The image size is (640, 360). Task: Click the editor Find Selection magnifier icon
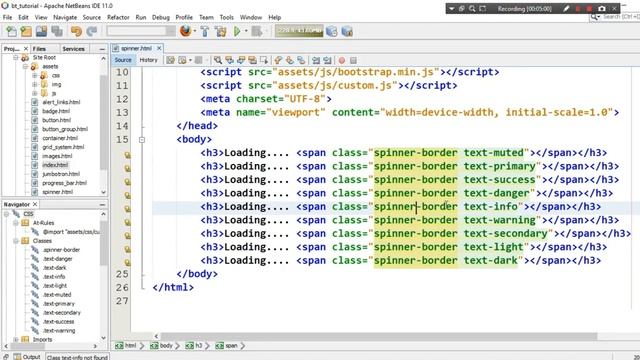click(218, 60)
